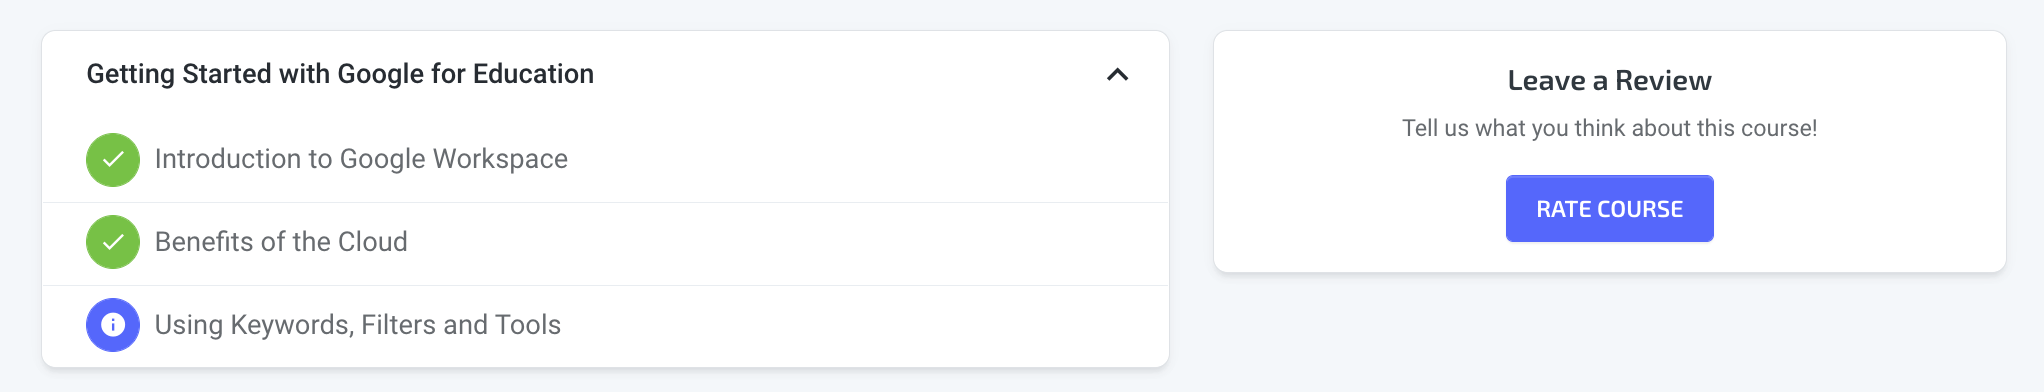This screenshot has width=2044, height=392.
Task: Click the blue info icon beside Using Keywords
Action: pyautogui.click(x=113, y=325)
